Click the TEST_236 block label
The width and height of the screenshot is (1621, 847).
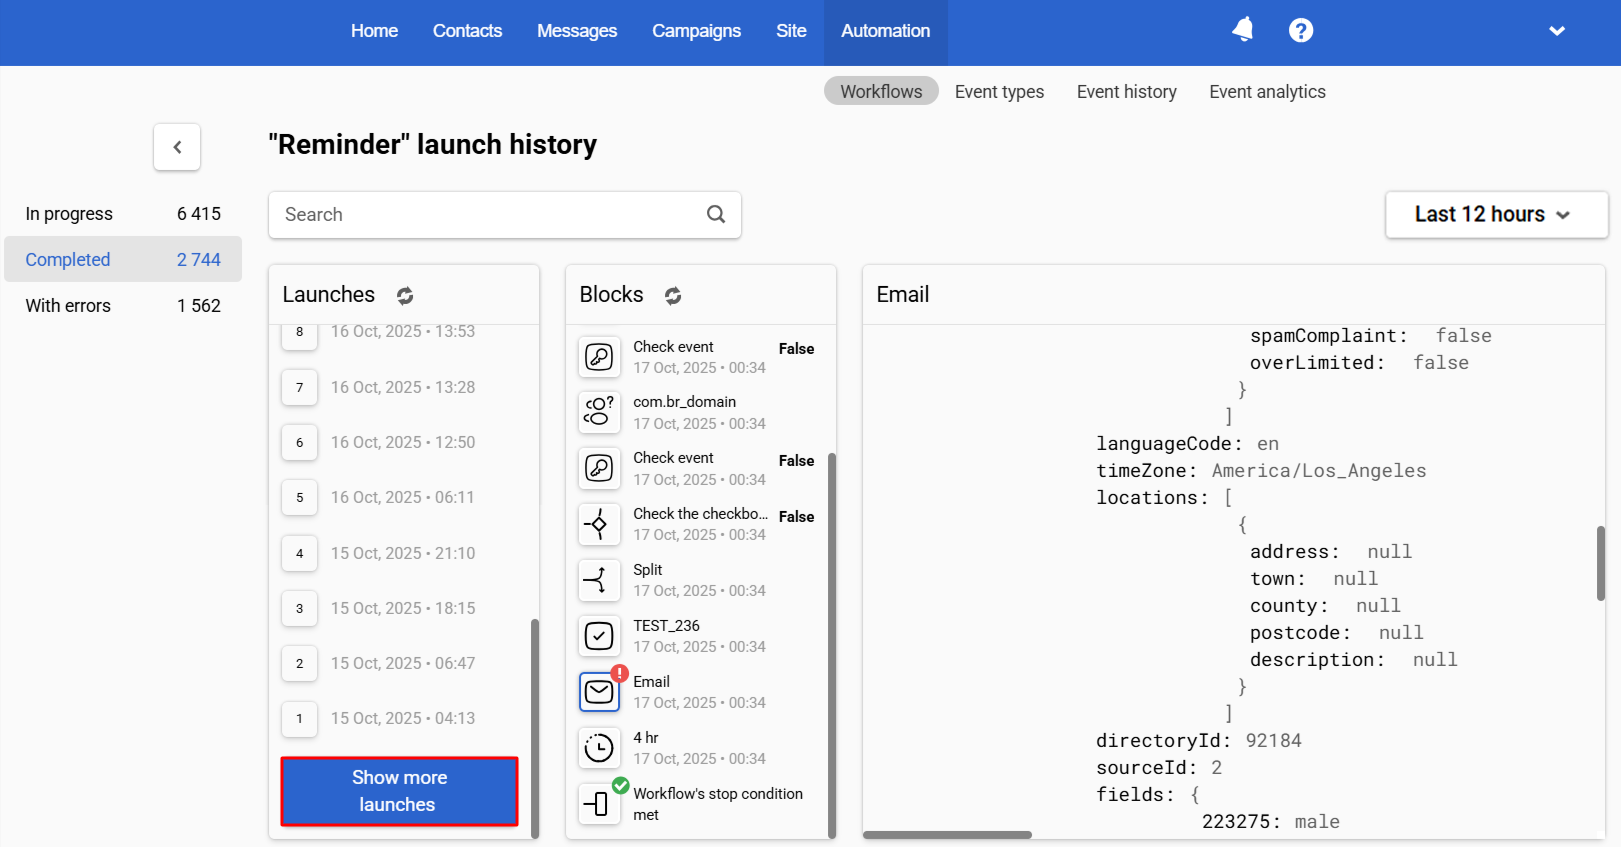(666, 626)
